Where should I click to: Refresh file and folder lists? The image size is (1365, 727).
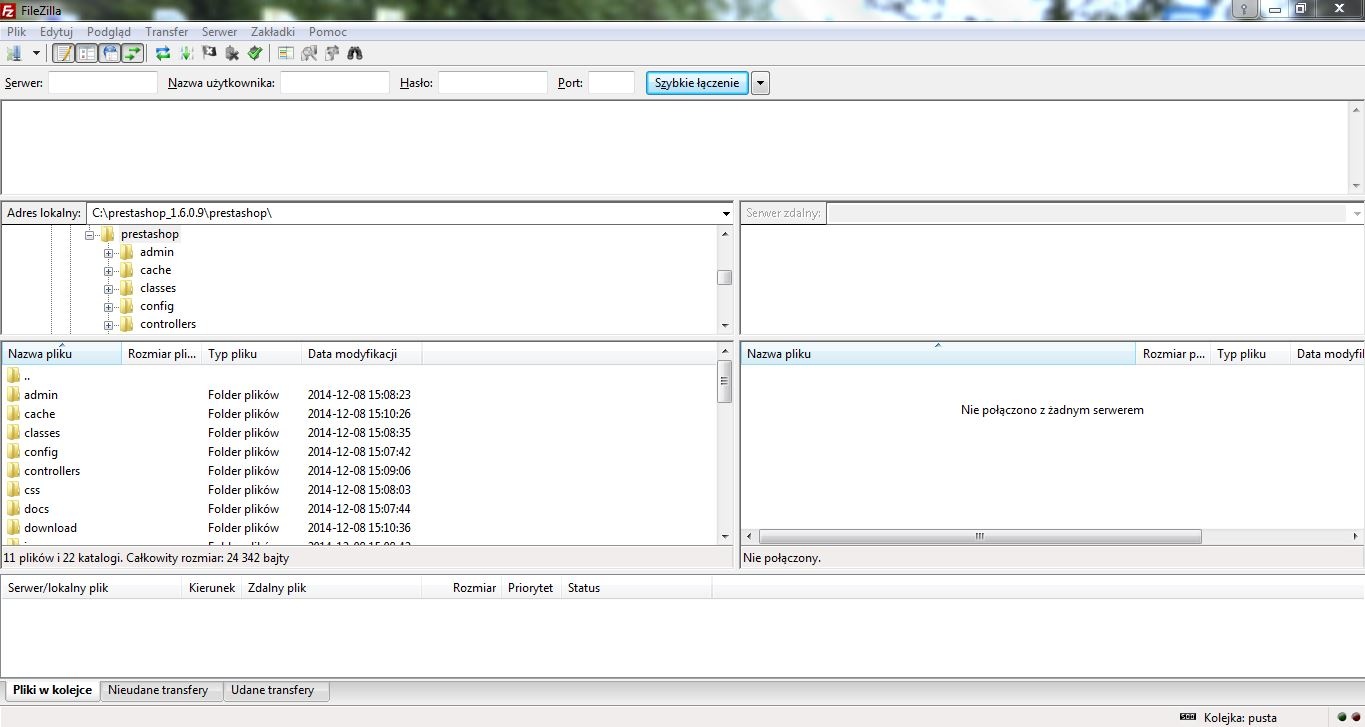(x=163, y=53)
